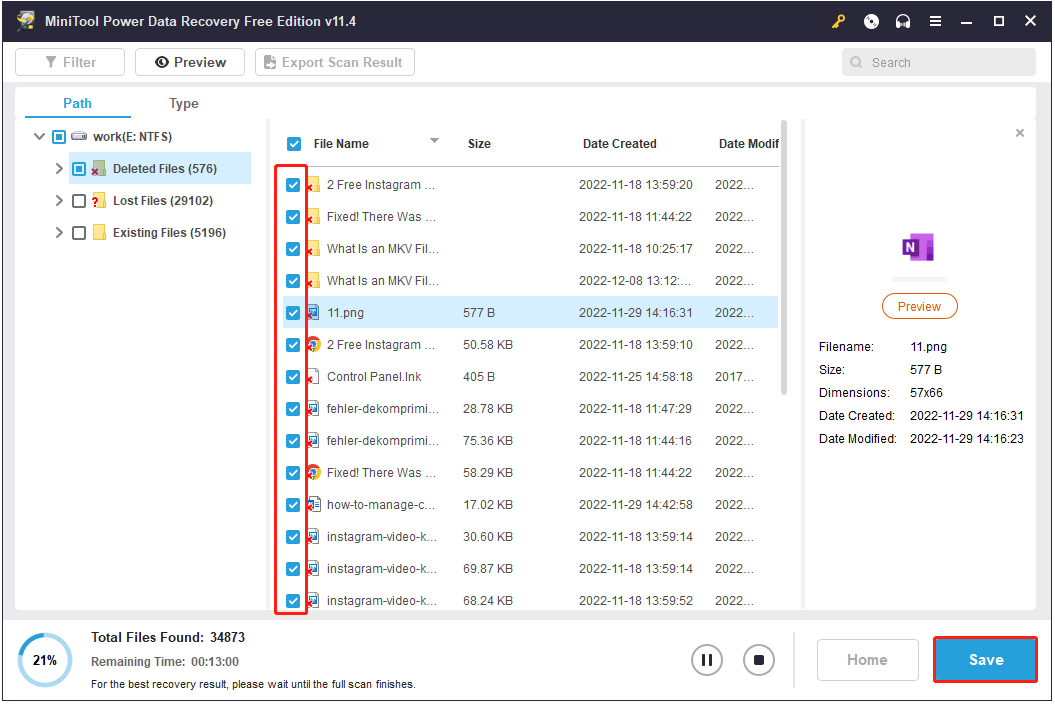Click the key register icon in title bar
The image size is (1055, 704).
tap(838, 21)
